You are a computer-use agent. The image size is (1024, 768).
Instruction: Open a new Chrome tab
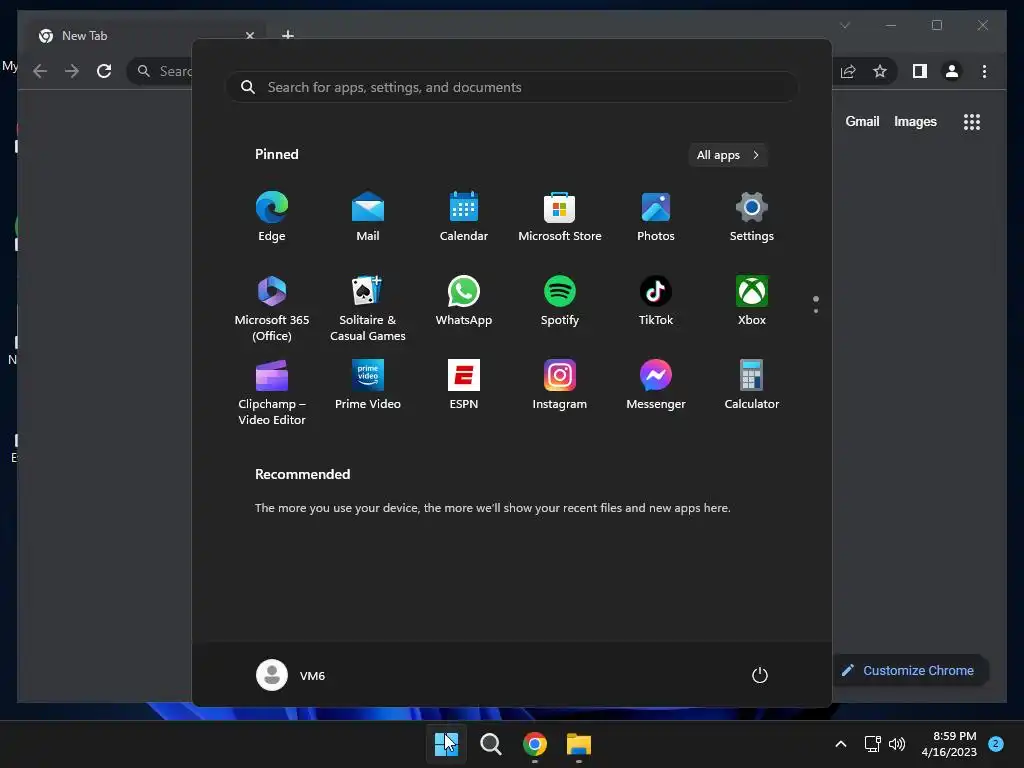pos(288,34)
